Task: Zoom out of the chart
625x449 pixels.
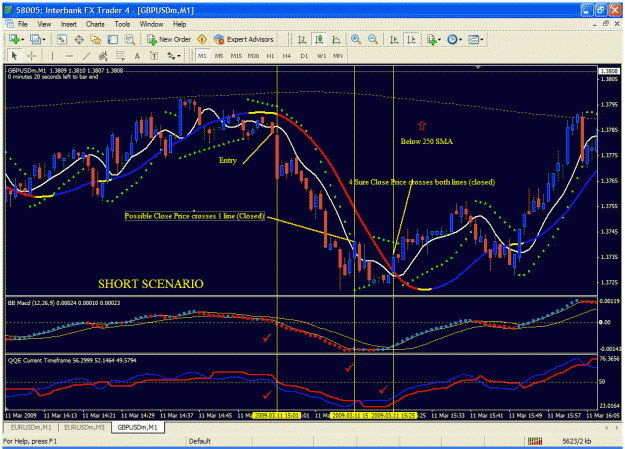Action: [373, 39]
